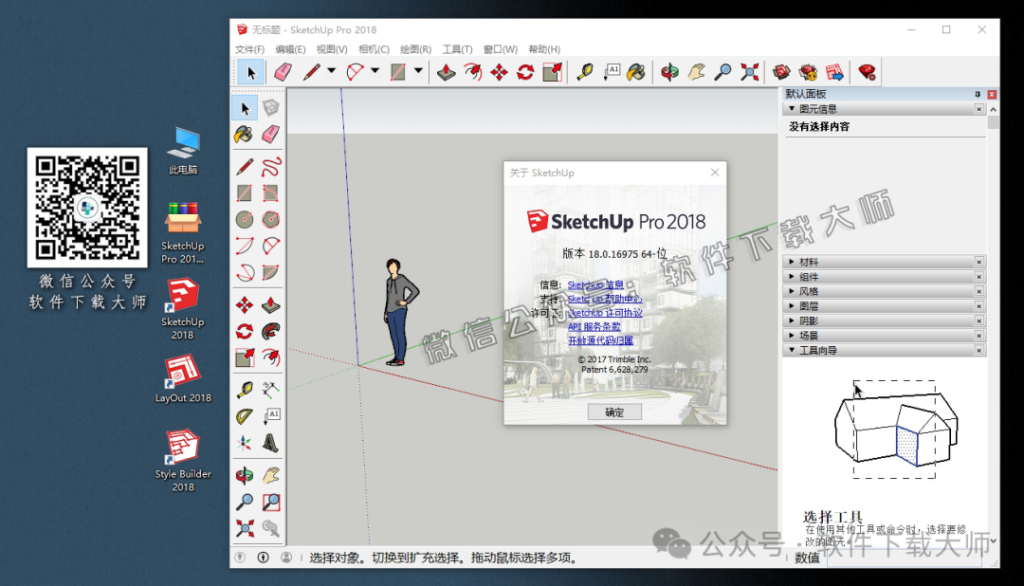Select the Rotate tool
1024x586 pixels.
click(x=525, y=71)
